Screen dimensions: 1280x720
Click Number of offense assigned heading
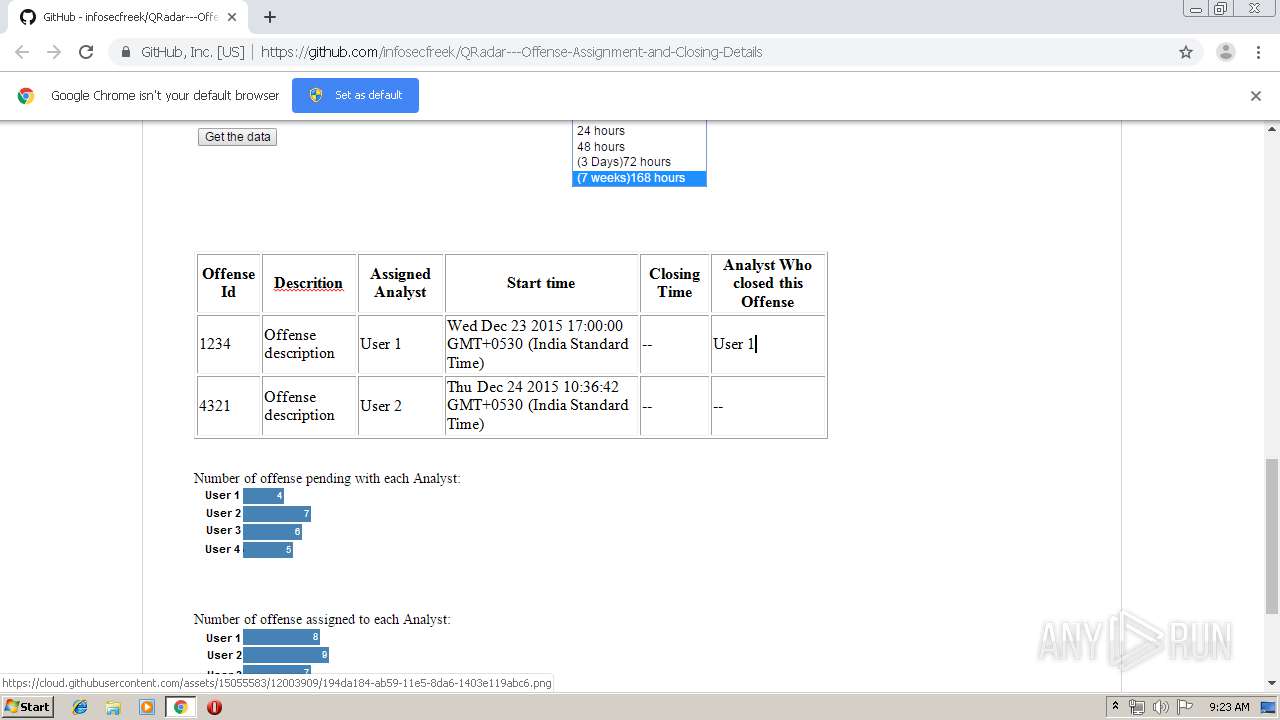[322, 619]
